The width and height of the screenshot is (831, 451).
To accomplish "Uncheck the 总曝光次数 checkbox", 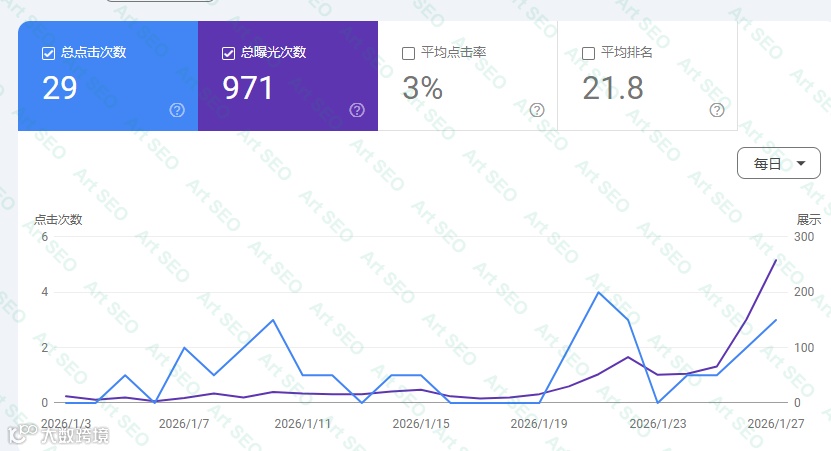I will click(x=228, y=54).
